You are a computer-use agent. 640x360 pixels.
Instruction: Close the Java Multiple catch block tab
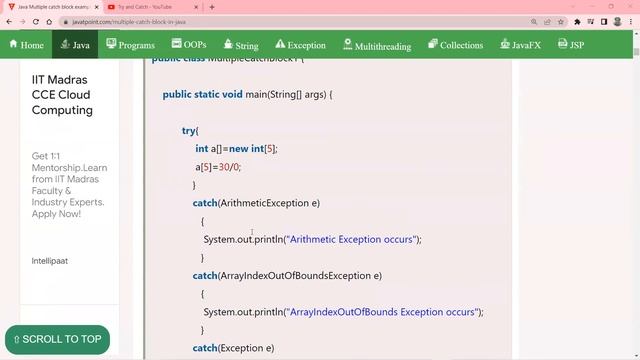pos(97,7)
